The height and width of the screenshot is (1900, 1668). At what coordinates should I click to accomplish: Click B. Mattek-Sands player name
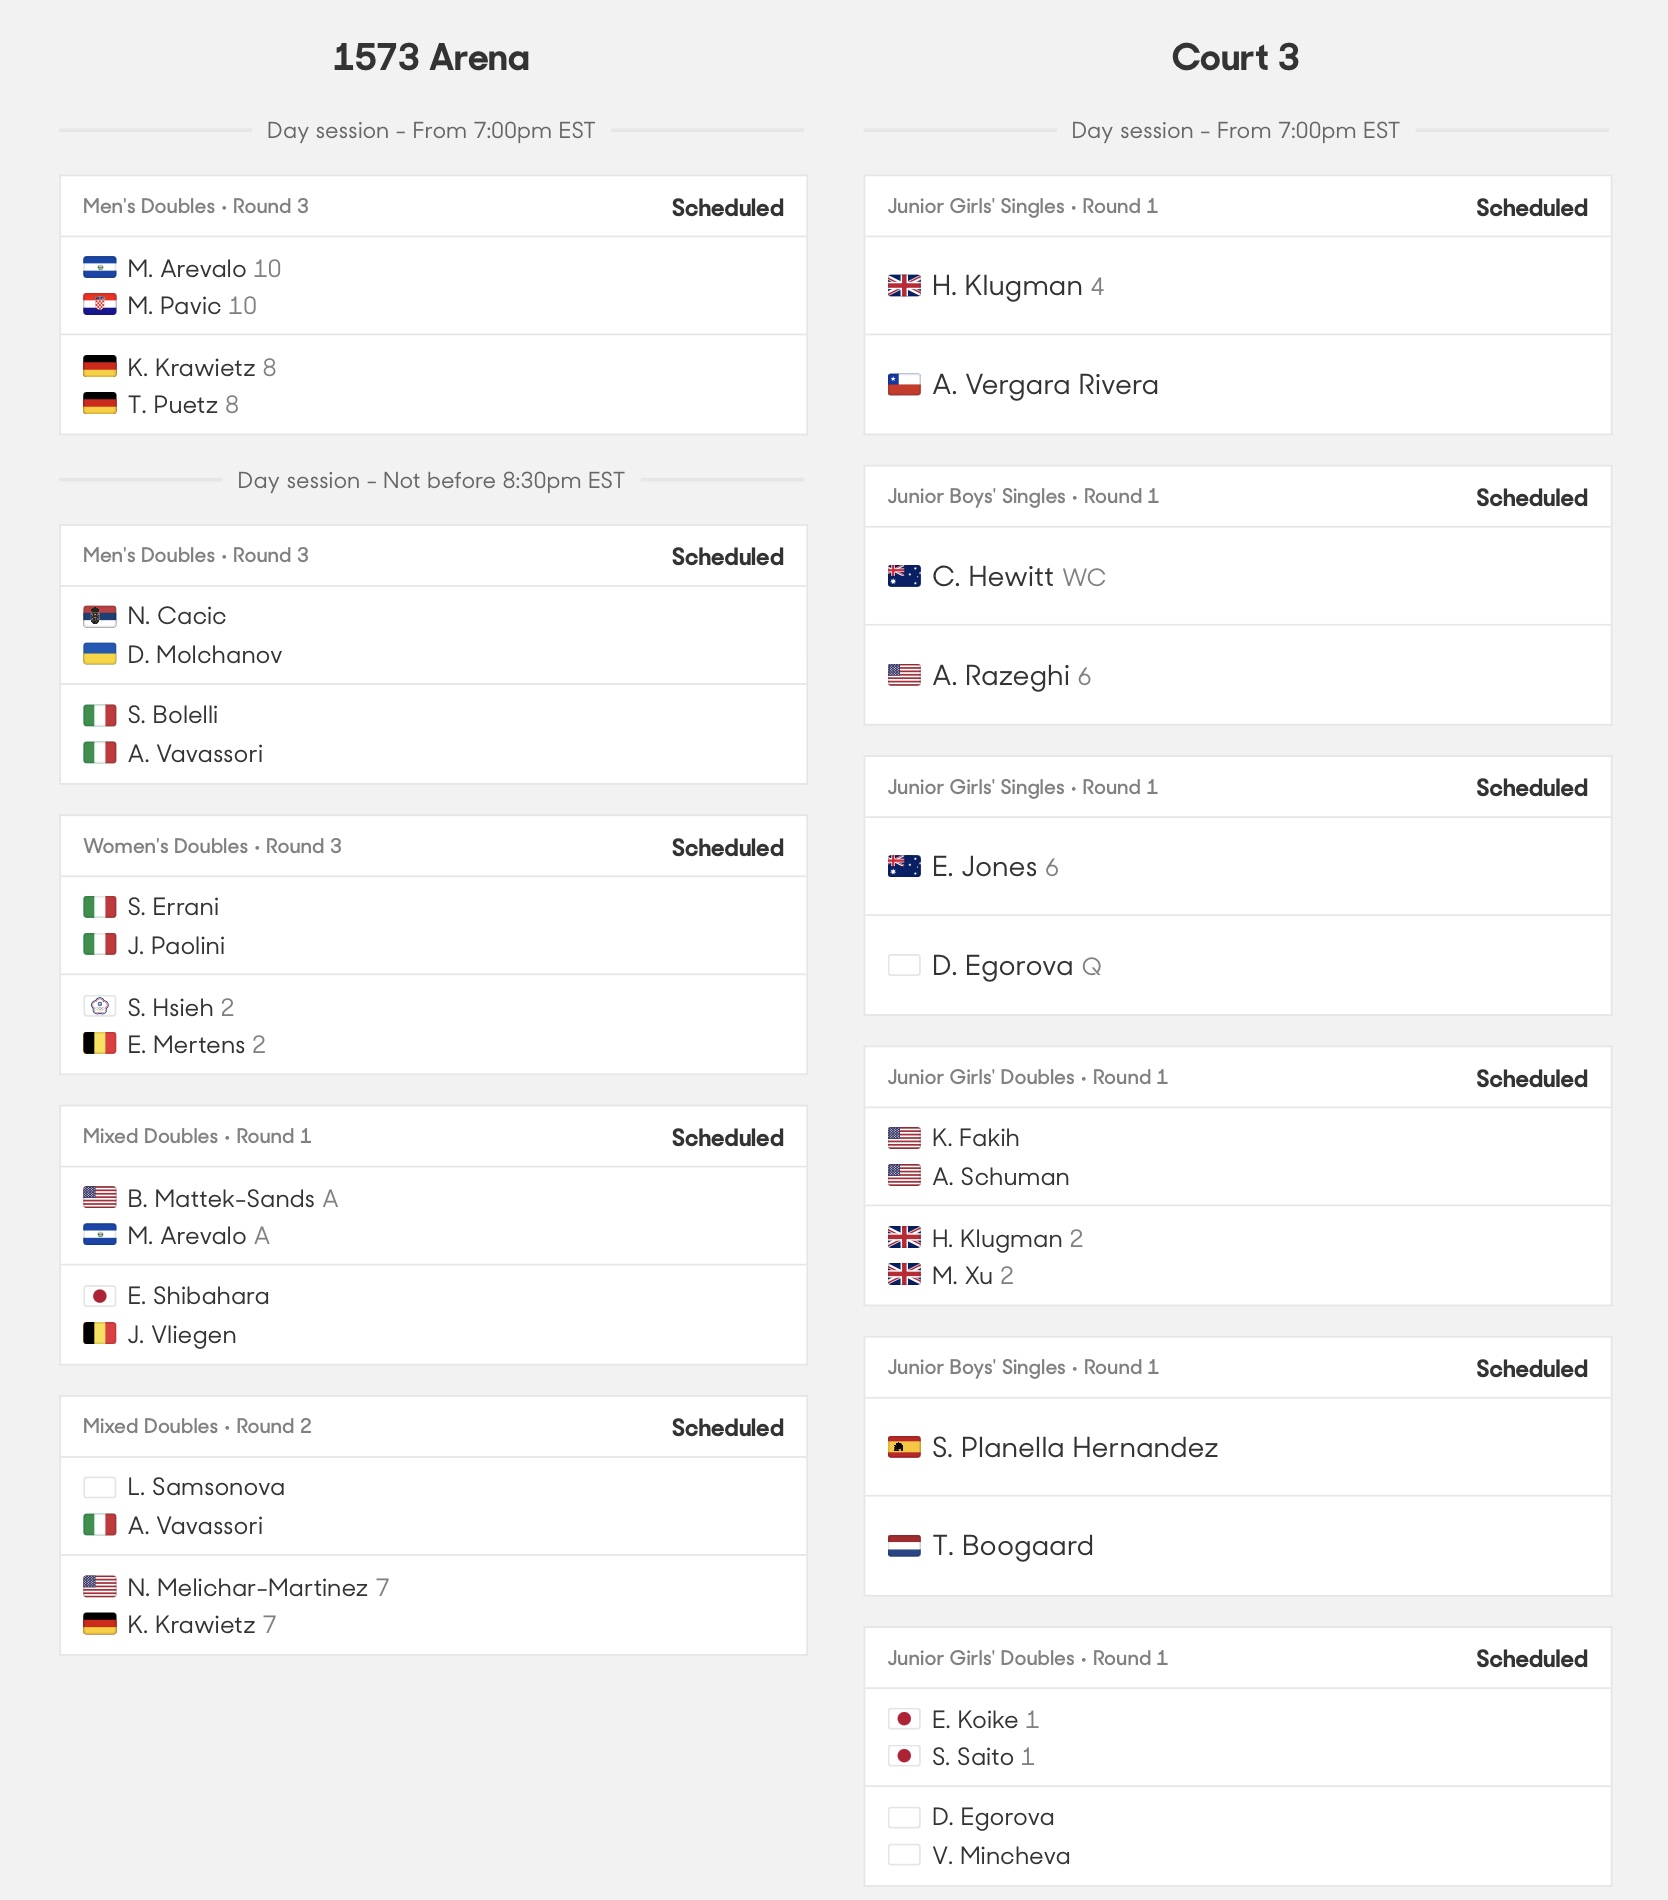(221, 1198)
